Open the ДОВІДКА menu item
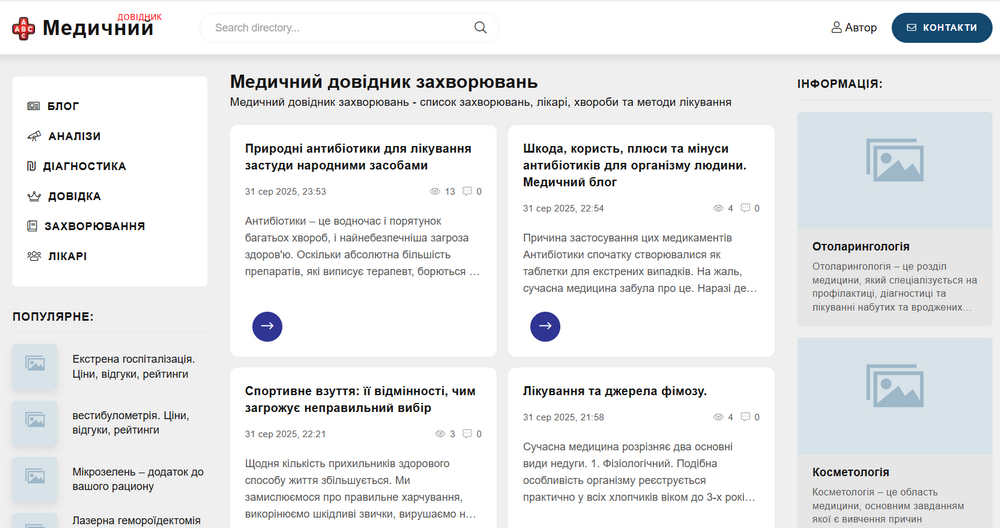This screenshot has width=1000, height=528. pos(75,196)
